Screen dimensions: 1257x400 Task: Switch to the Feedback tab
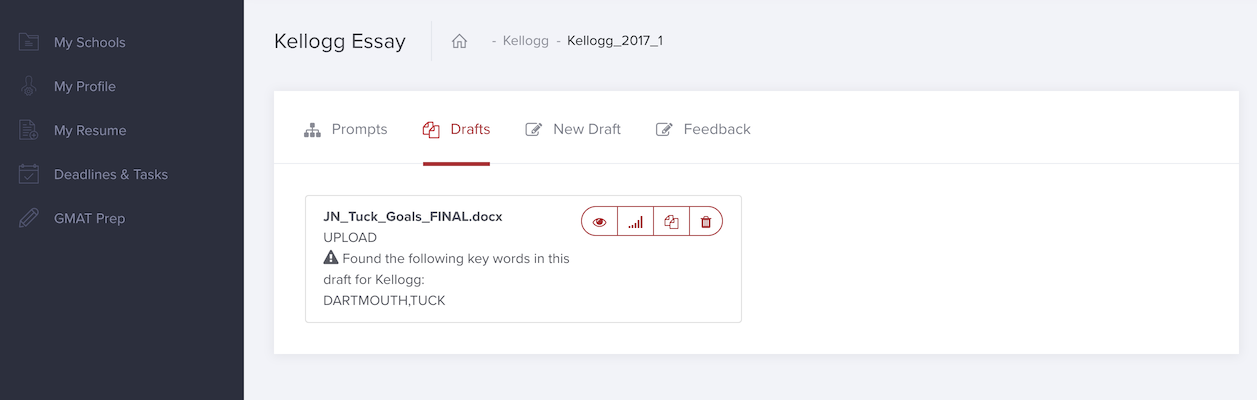pos(703,130)
